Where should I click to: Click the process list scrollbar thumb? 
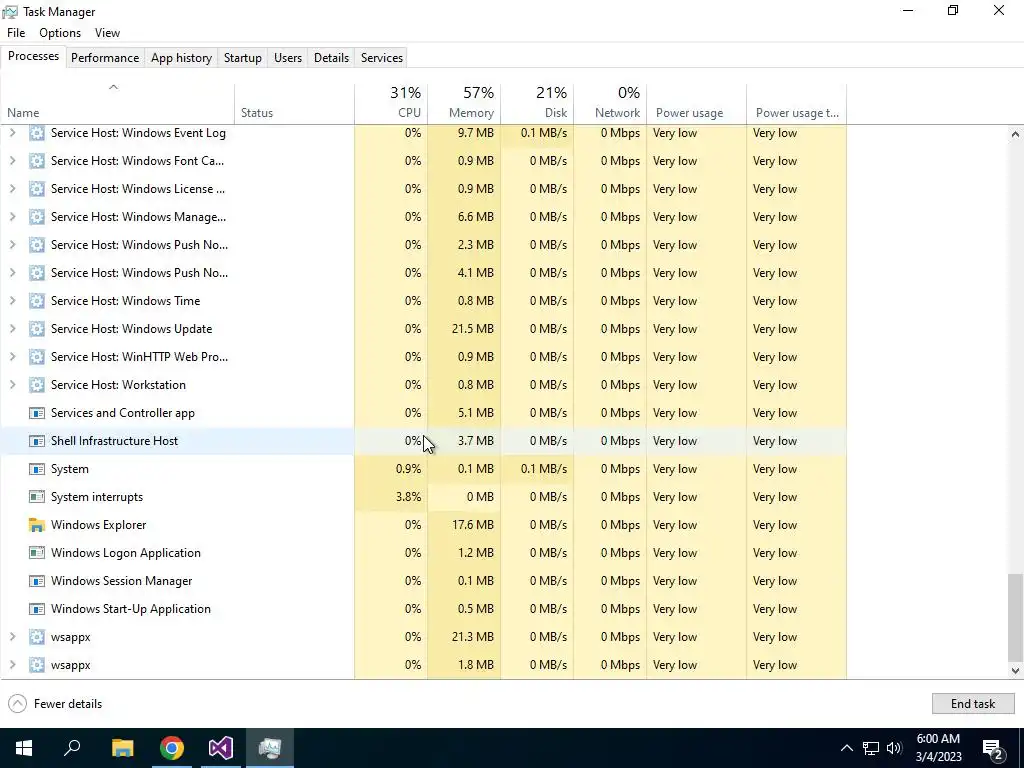pos(1015,617)
